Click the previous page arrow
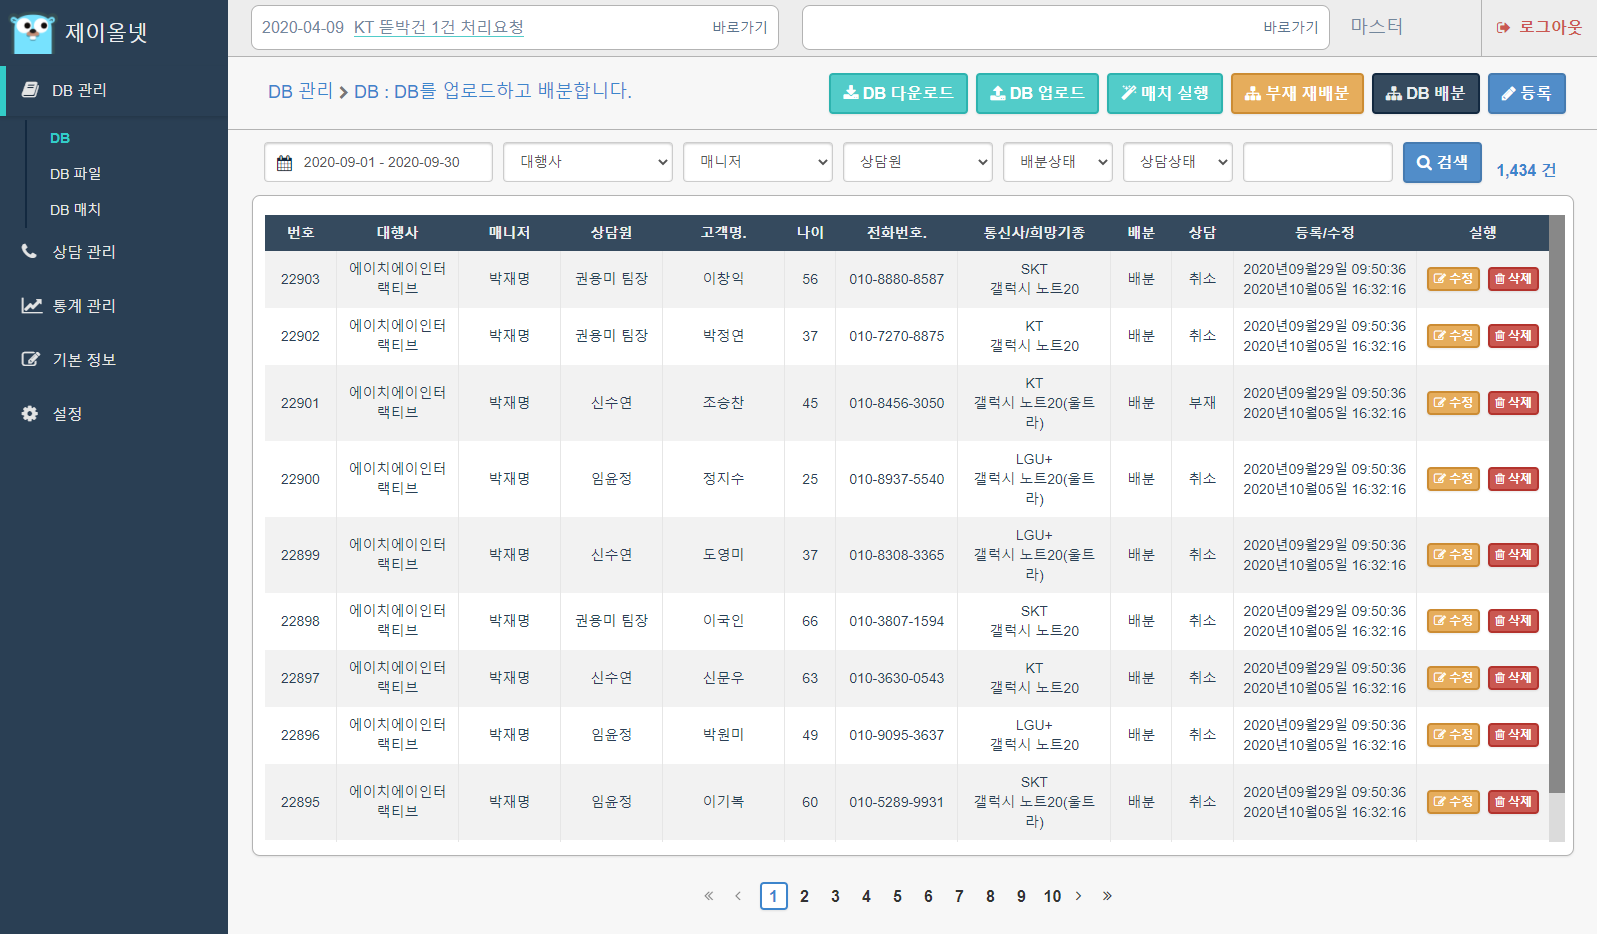Screen dimensions: 1597x934 click(x=738, y=896)
